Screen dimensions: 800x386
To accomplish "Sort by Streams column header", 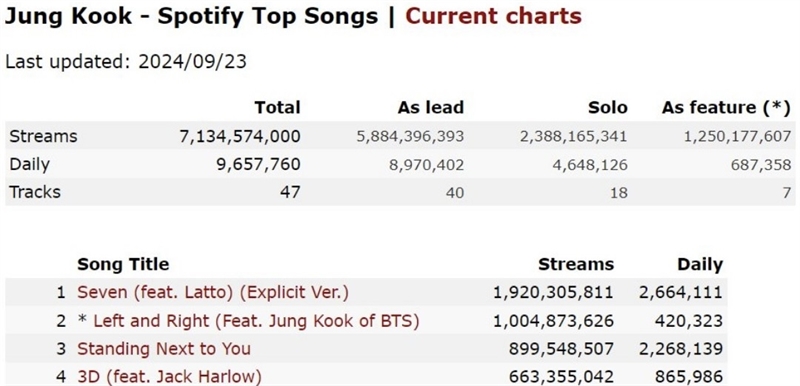I will coord(576,264).
